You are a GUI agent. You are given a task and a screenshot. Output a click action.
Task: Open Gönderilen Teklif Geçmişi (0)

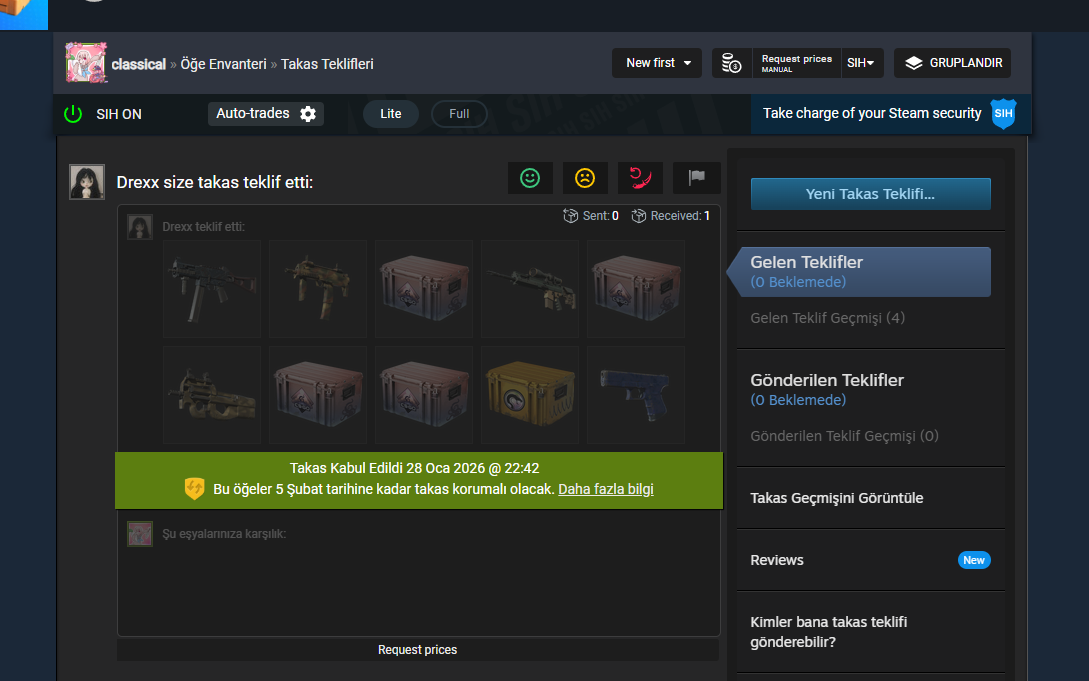(844, 437)
